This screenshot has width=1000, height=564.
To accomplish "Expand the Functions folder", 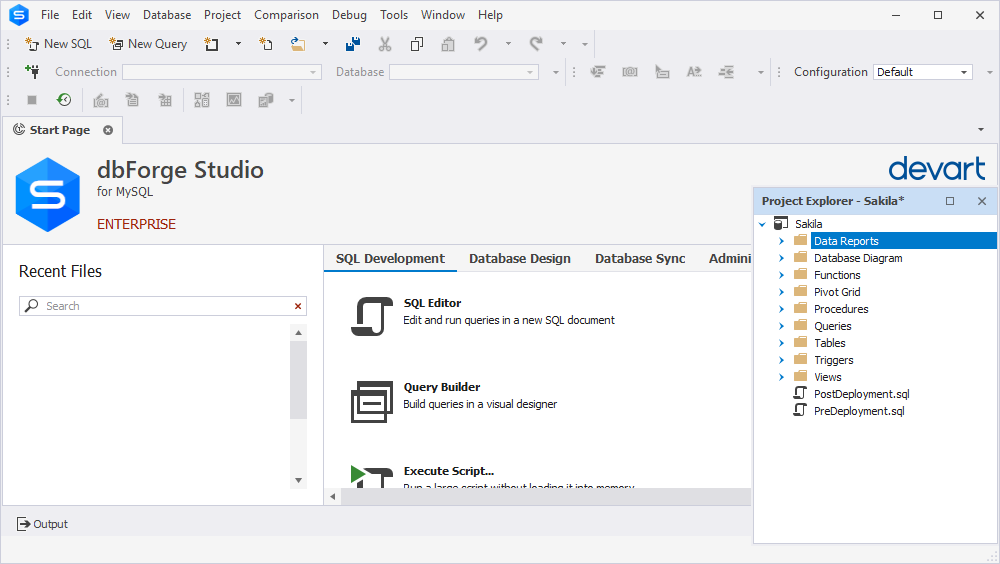I will coord(781,275).
